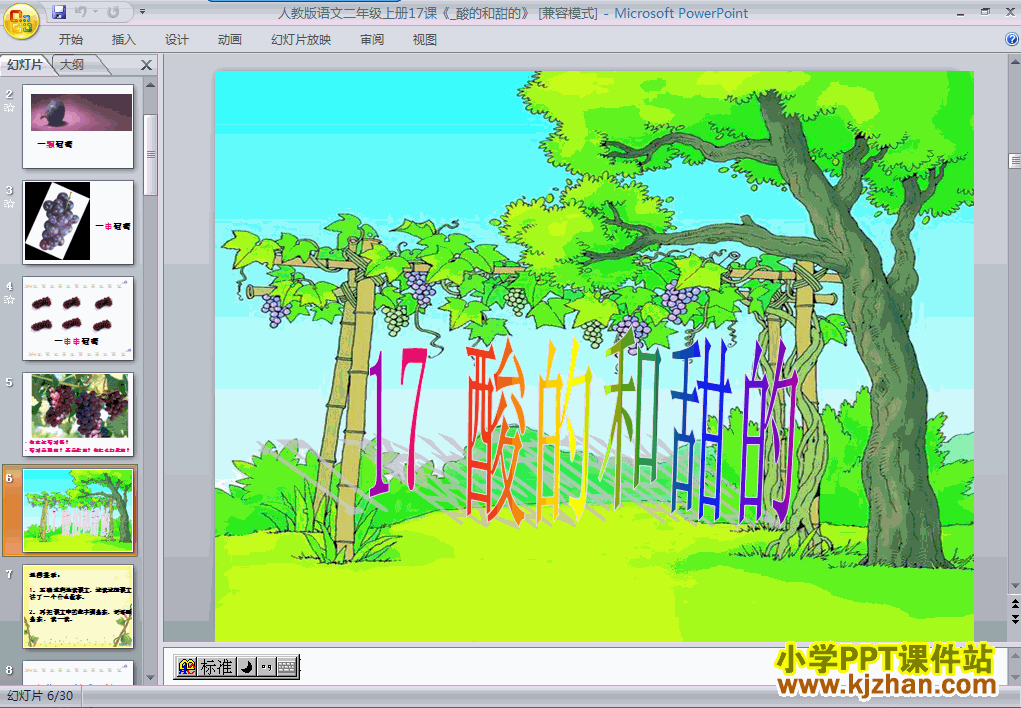Go to previous slide with double-up arrow

tap(1014, 604)
